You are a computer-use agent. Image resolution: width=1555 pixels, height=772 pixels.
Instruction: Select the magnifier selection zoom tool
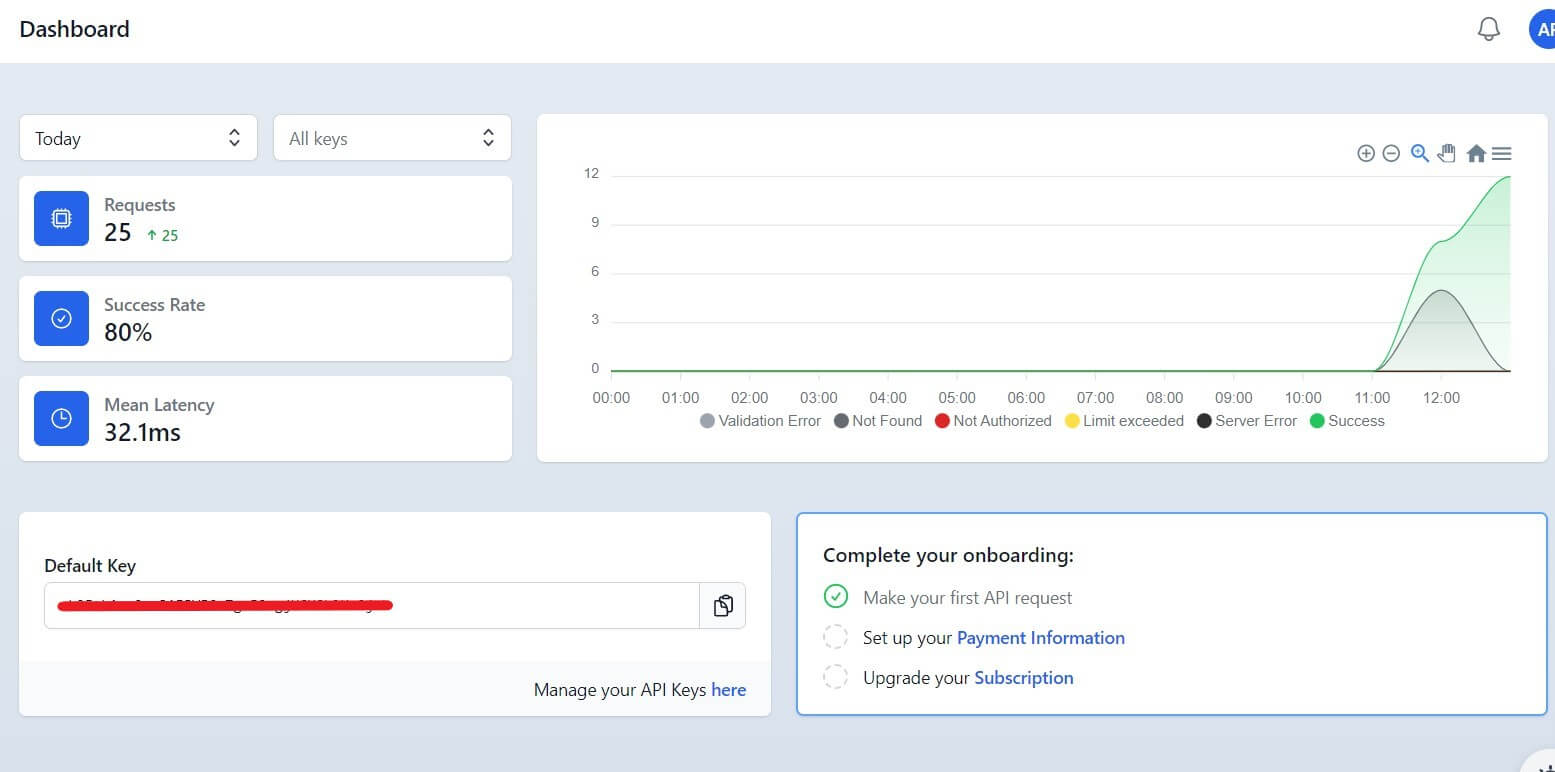coord(1419,153)
